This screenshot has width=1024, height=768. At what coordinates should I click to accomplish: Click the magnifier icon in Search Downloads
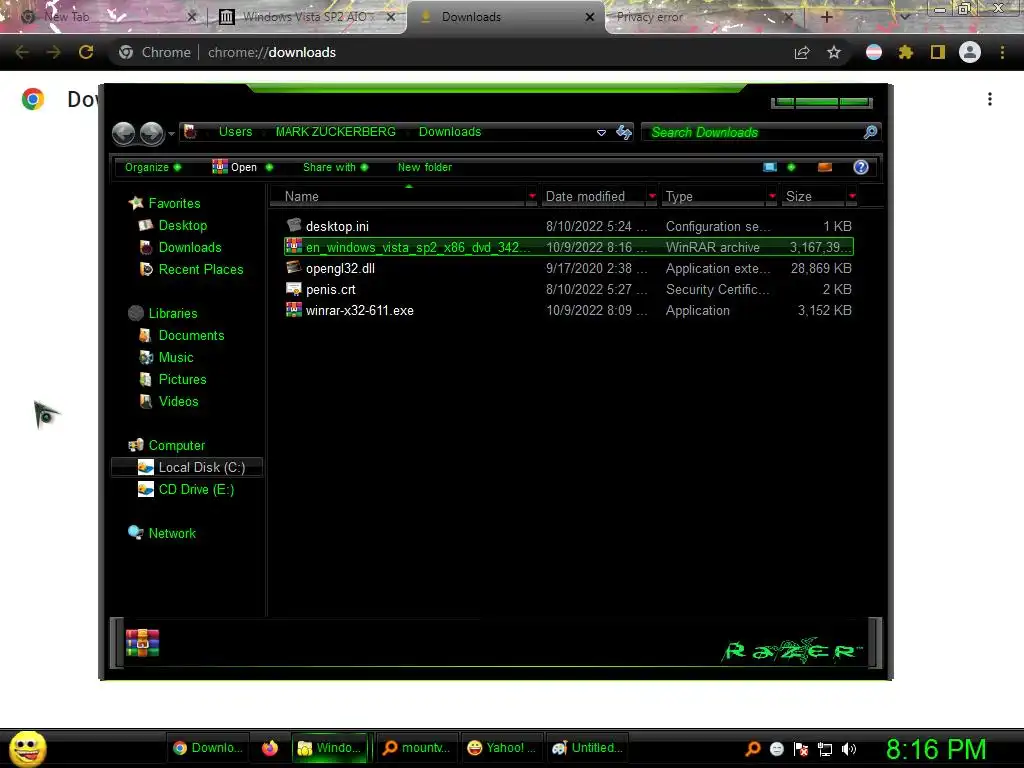click(x=870, y=133)
